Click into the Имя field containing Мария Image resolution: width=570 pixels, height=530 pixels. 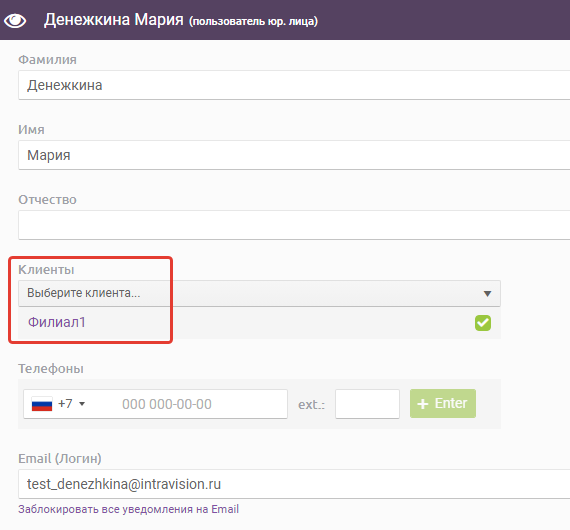click(x=294, y=155)
